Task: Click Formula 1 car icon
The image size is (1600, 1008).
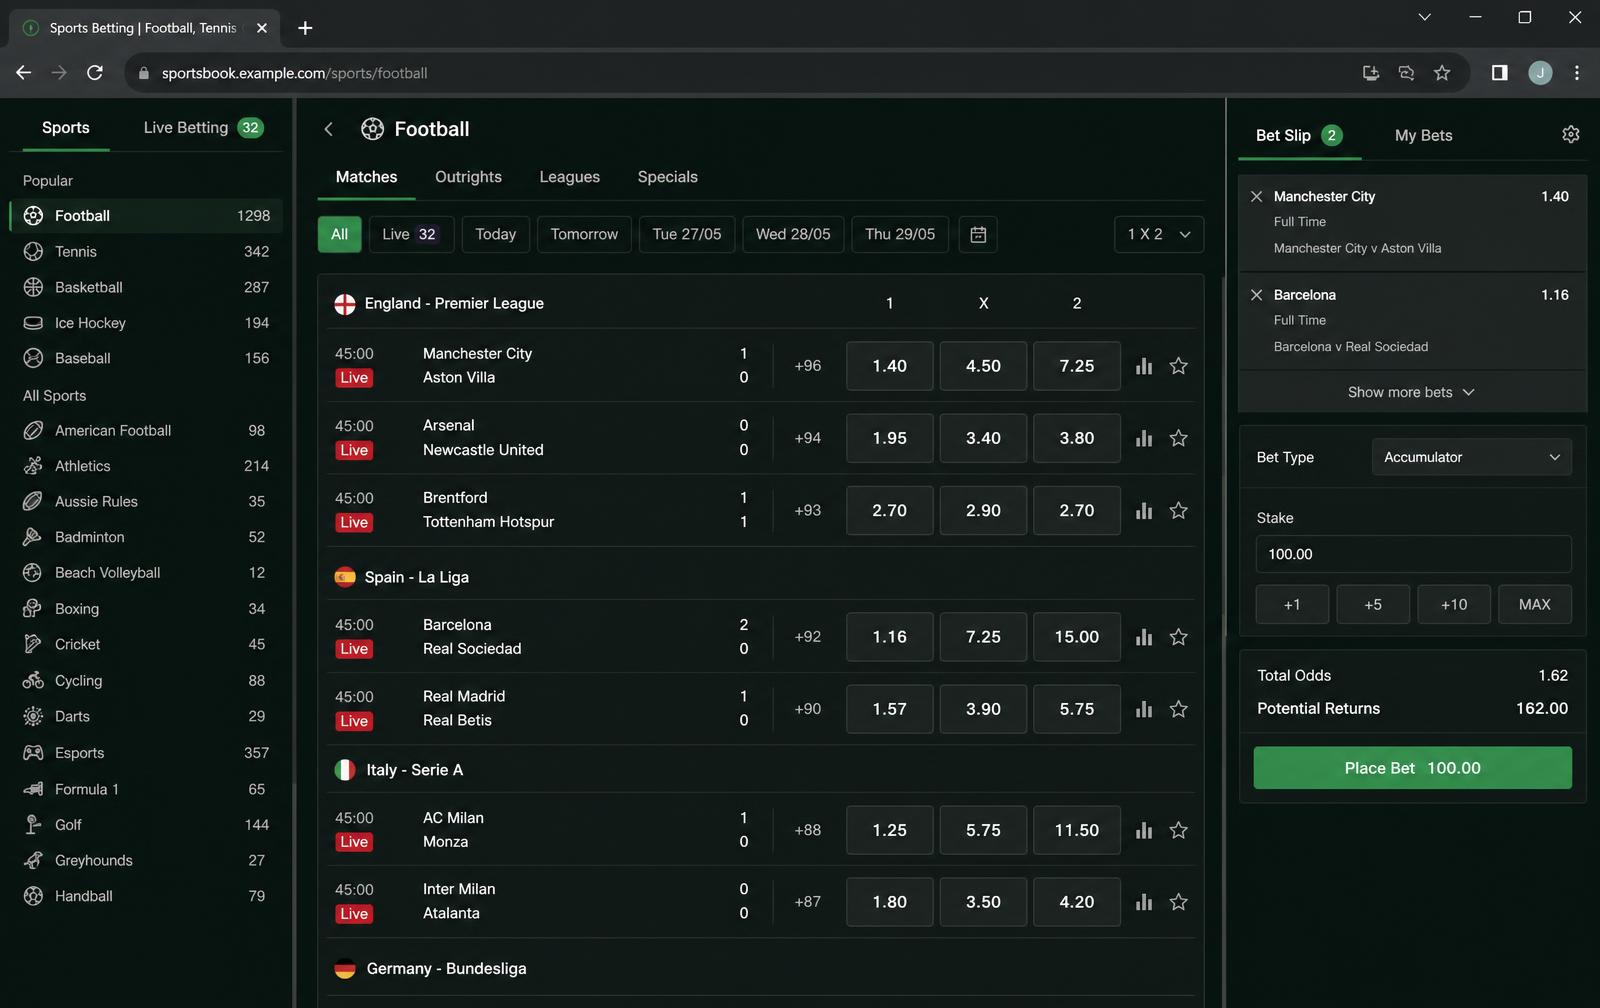Action: click(x=33, y=789)
